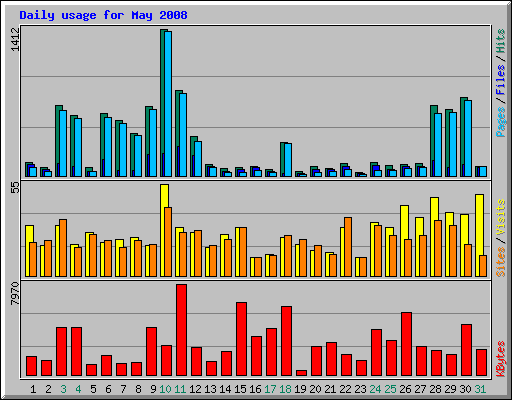Click day 7 label on the x-axis
The width and height of the screenshot is (512, 400).
pyautogui.click(x=123, y=389)
